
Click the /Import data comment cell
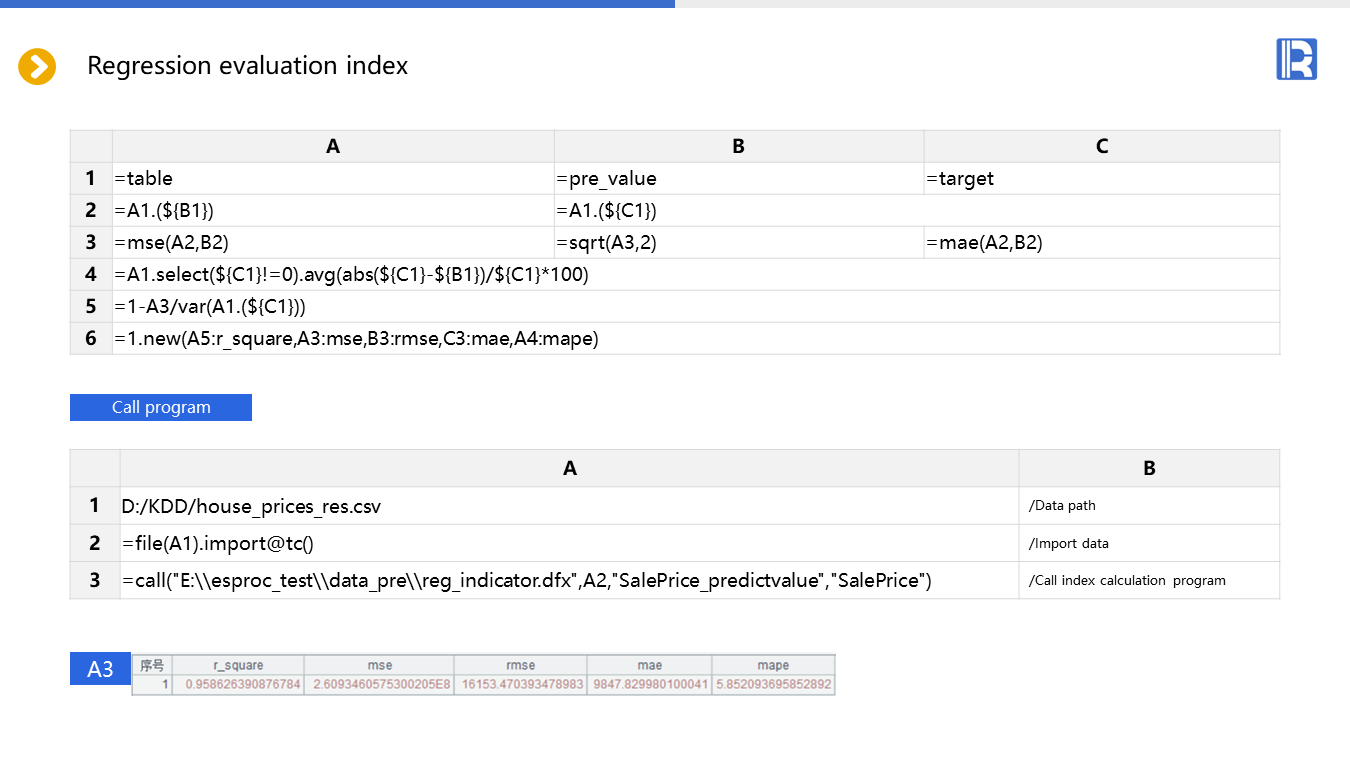tap(1149, 543)
